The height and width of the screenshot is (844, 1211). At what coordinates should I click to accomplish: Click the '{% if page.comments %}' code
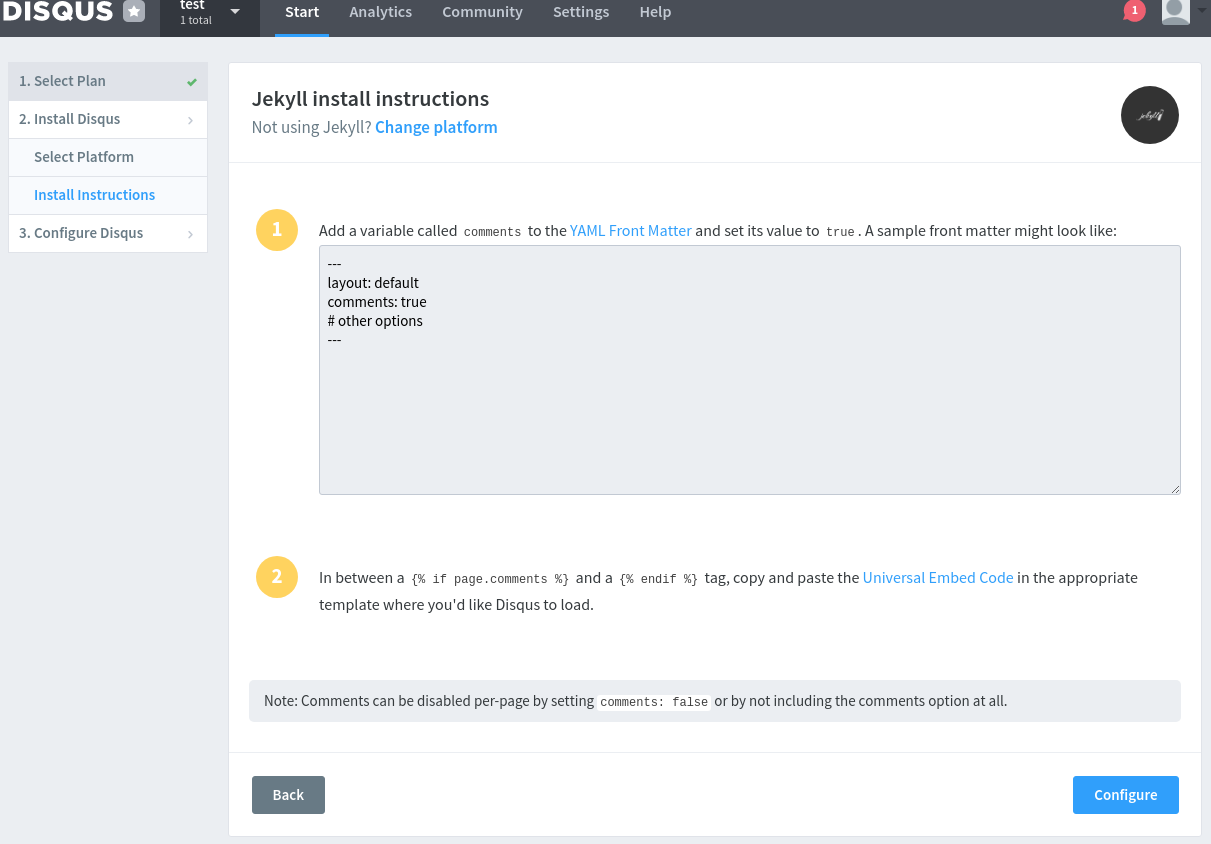[x=490, y=579]
